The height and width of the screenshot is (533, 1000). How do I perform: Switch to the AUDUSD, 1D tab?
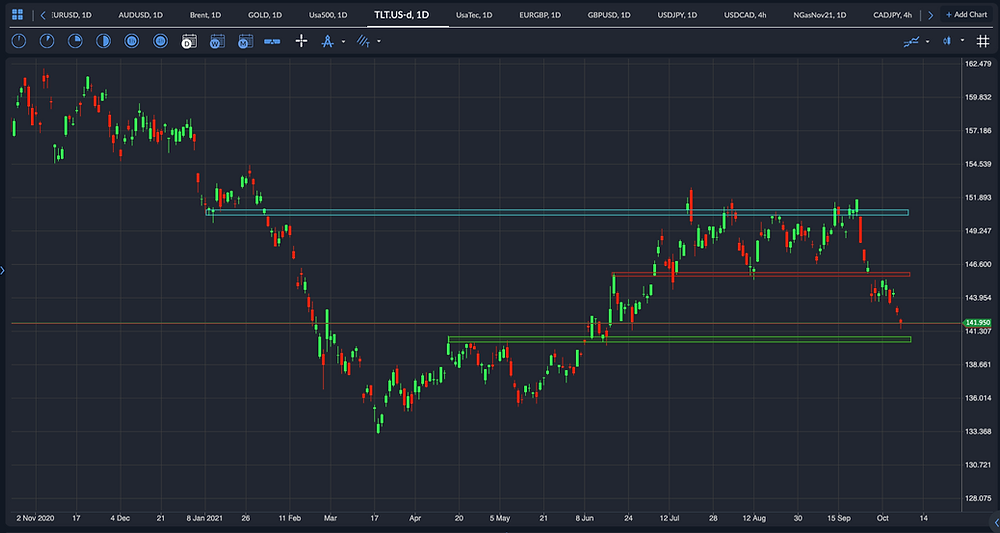coord(140,15)
